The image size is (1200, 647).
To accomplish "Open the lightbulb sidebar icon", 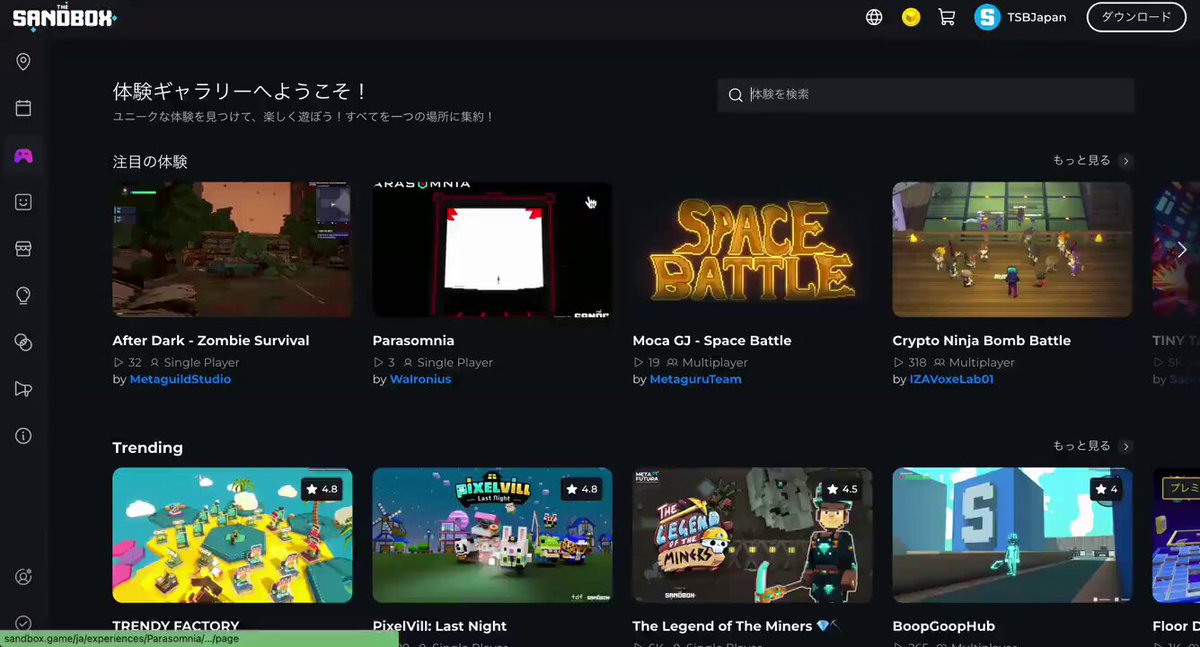I will [23, 295].
